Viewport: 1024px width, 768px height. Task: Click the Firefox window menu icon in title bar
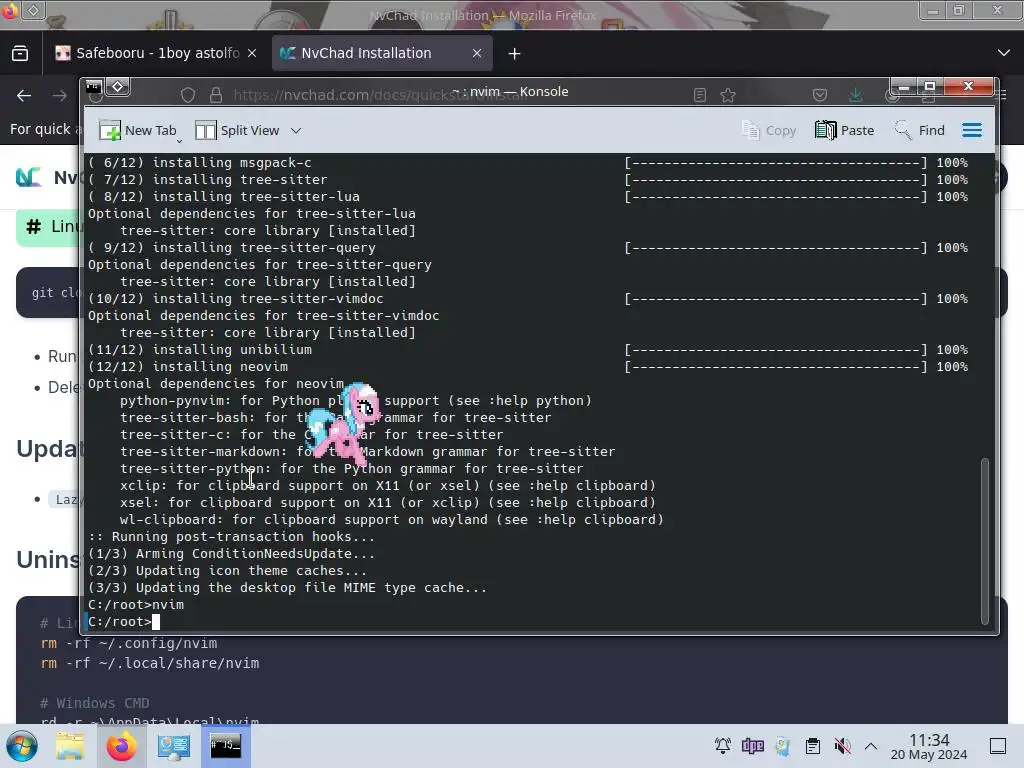tap(10, 11)
